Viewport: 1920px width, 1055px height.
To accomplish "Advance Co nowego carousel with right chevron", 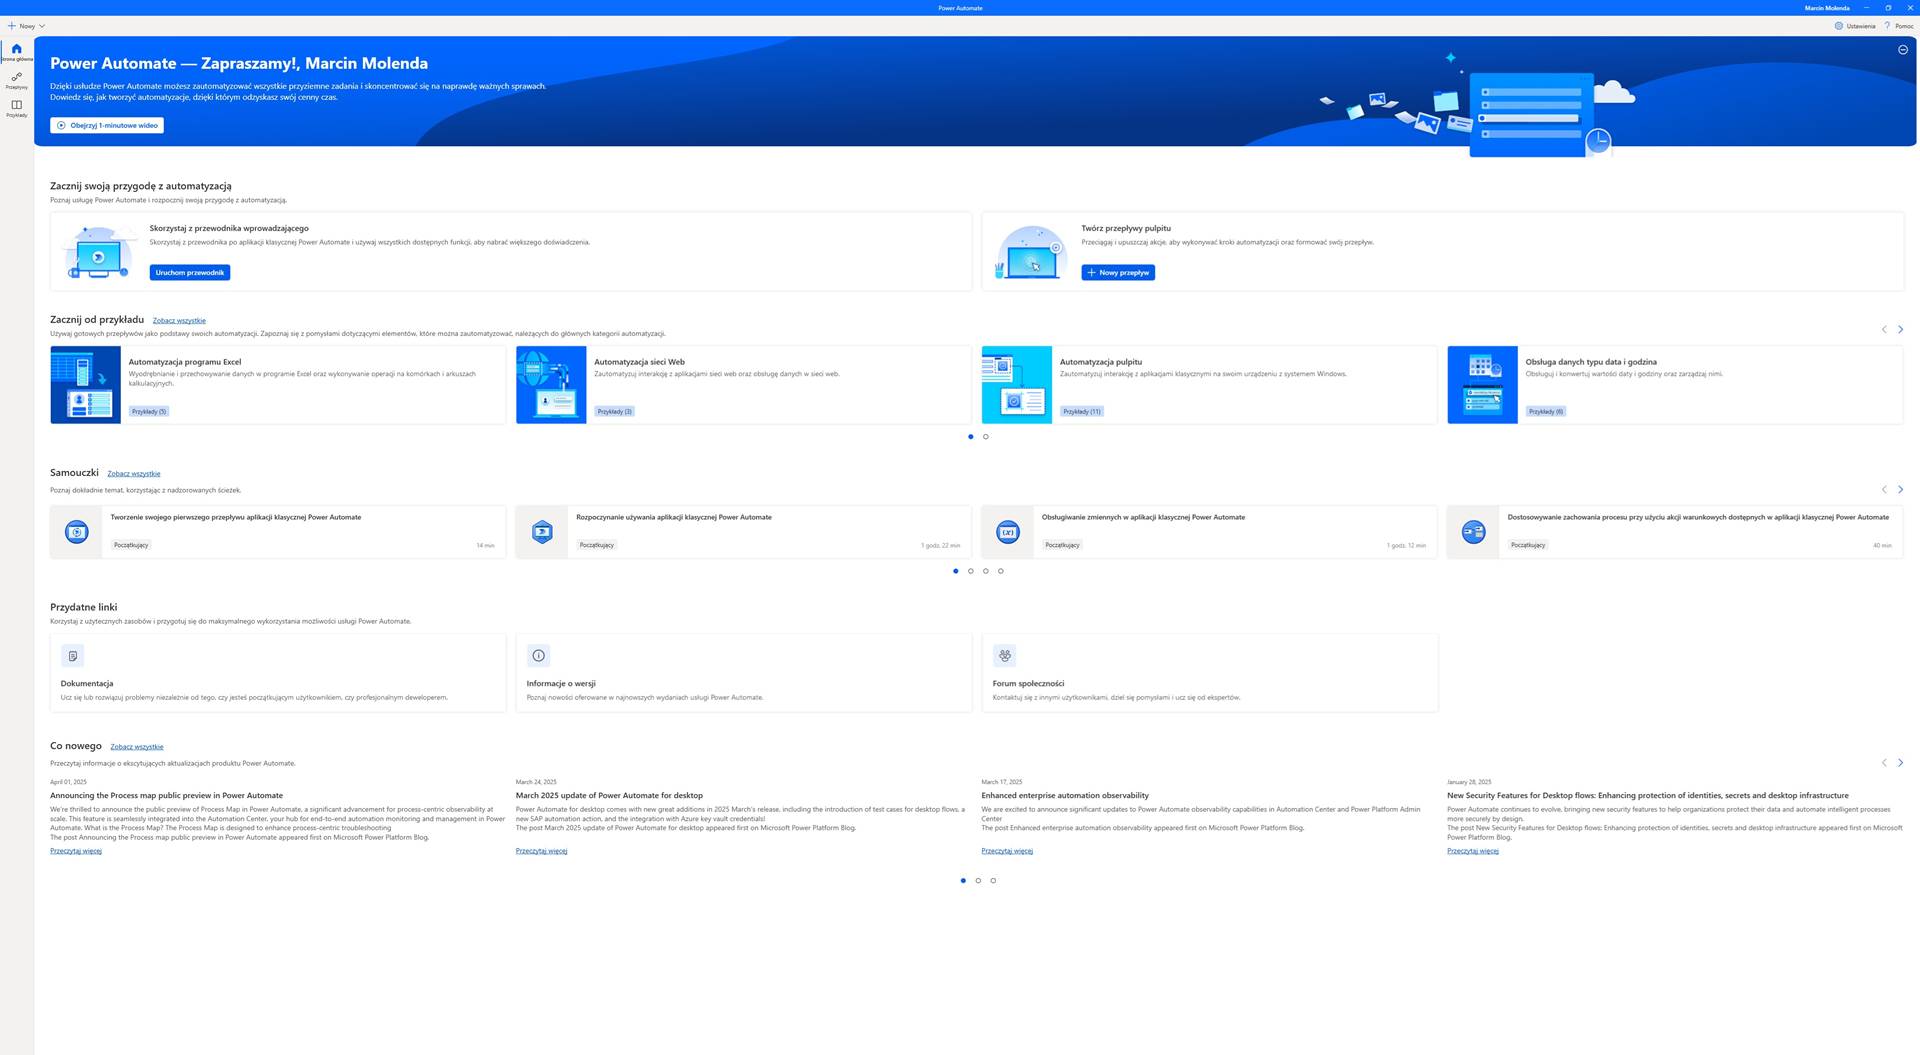I will point(1900,763).
